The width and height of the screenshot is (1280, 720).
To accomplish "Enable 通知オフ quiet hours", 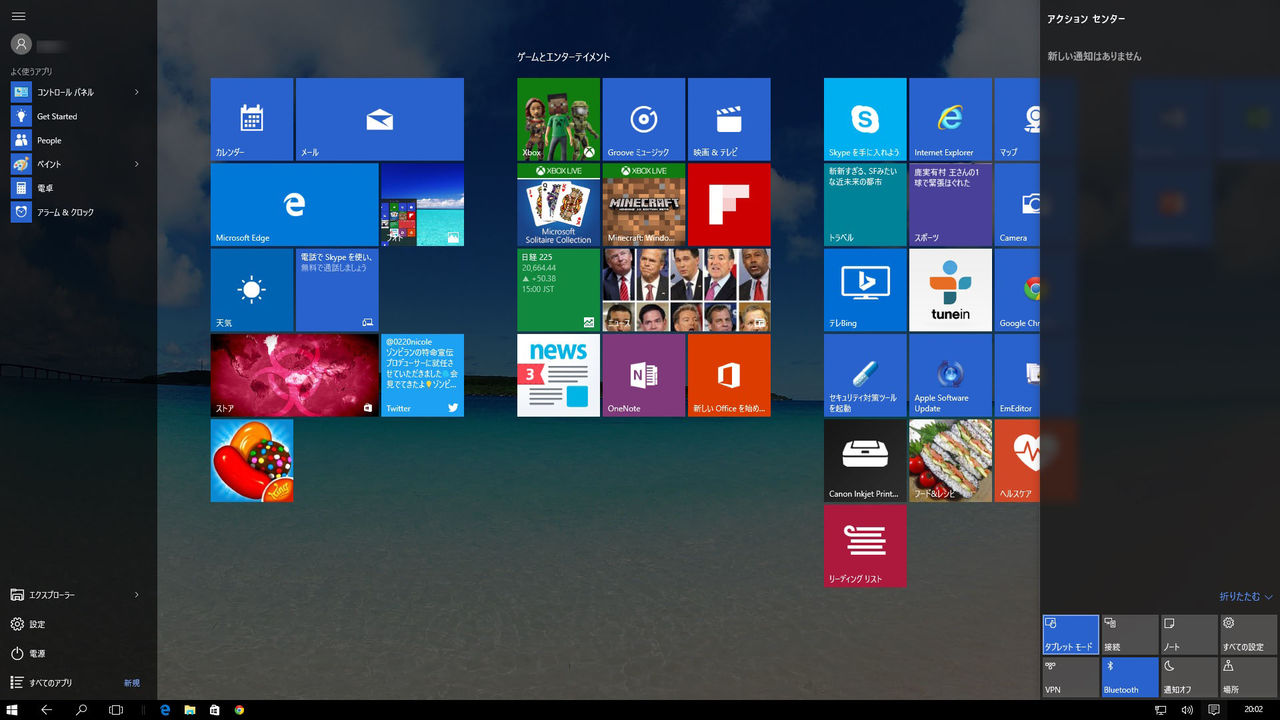I will tap(1188, 677).
